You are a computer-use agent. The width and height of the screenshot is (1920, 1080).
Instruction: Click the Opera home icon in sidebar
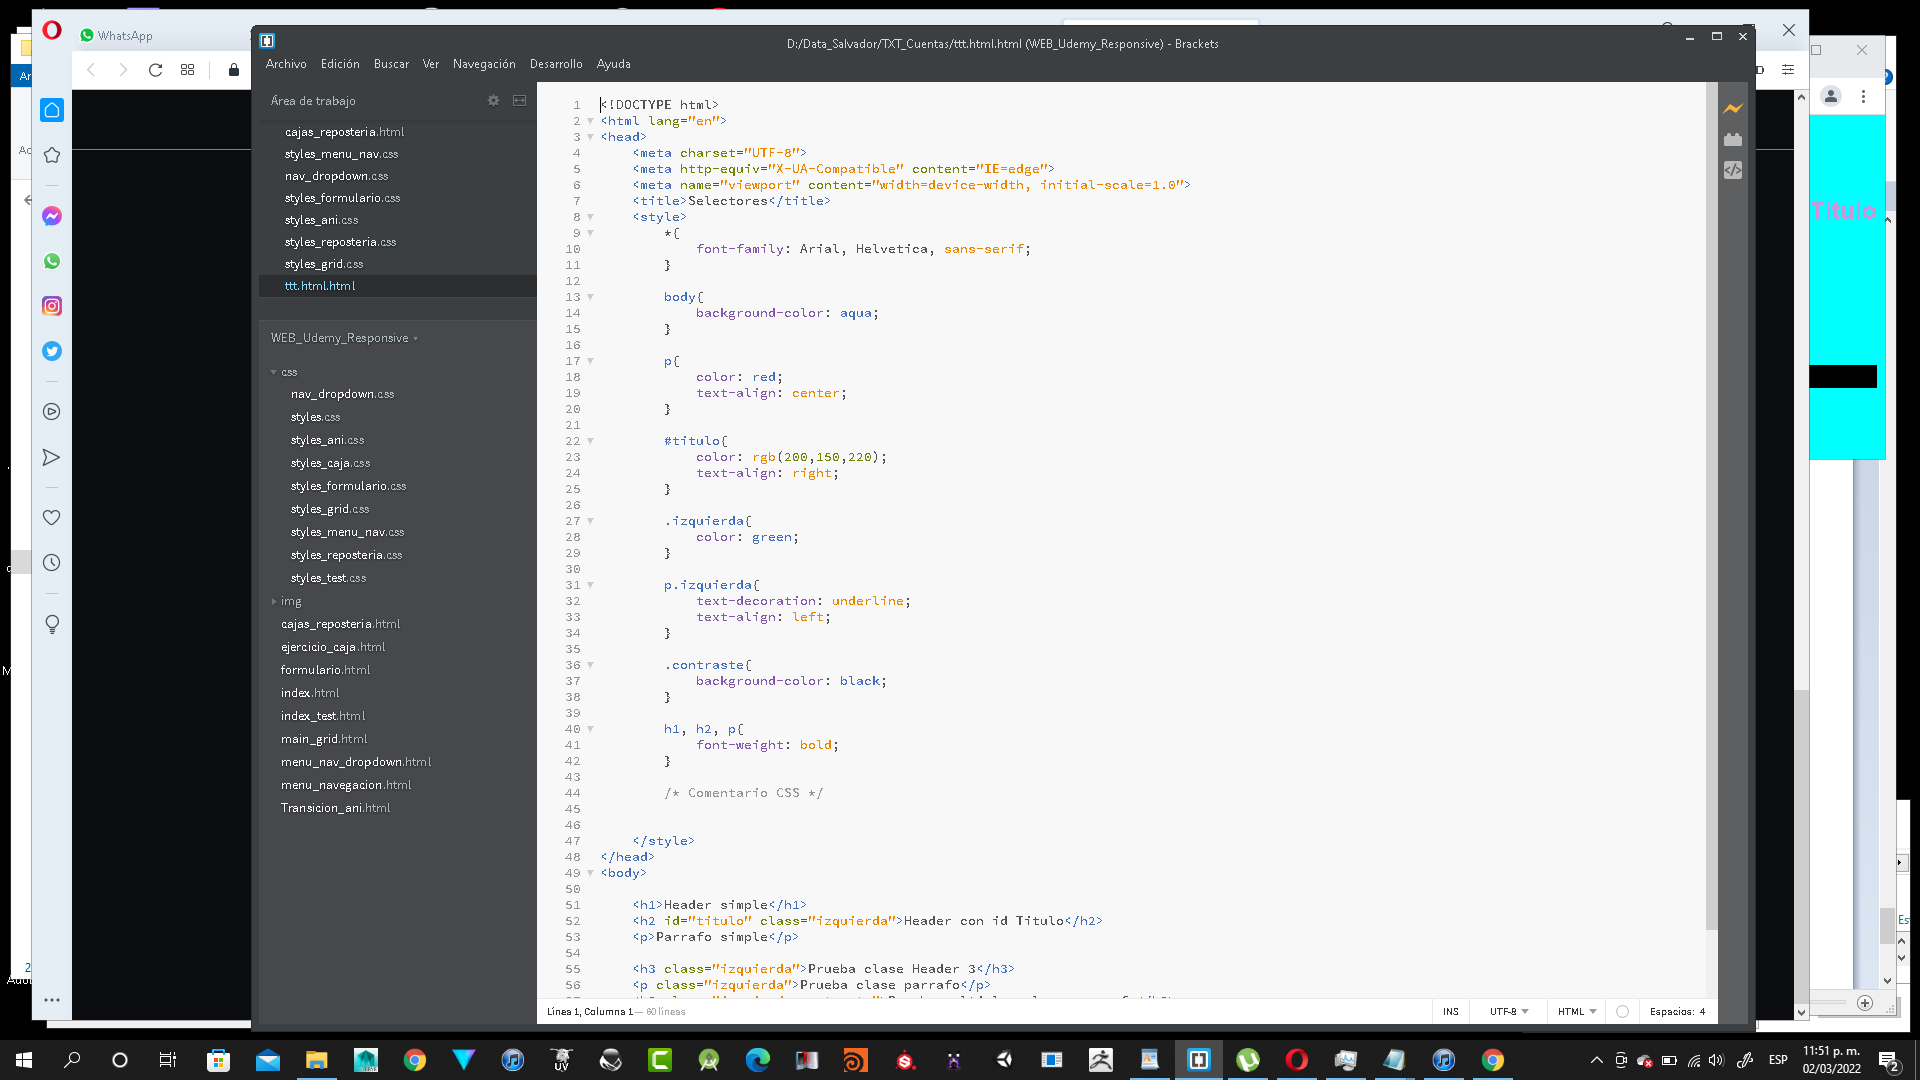click(52, 110)
